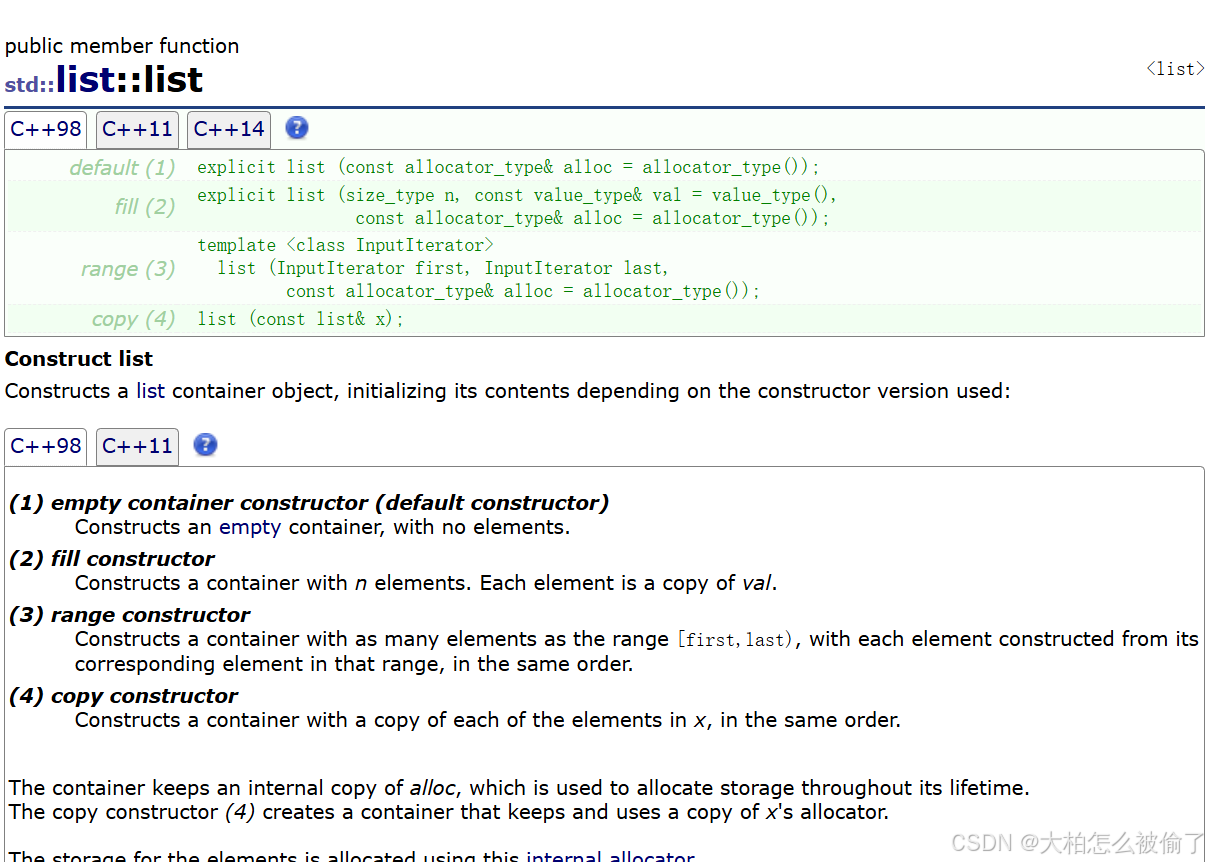The height and width of the screenshot is (862, 1210).
Task: Click the 'default (1)' prototype label
Action: point(122,168)
